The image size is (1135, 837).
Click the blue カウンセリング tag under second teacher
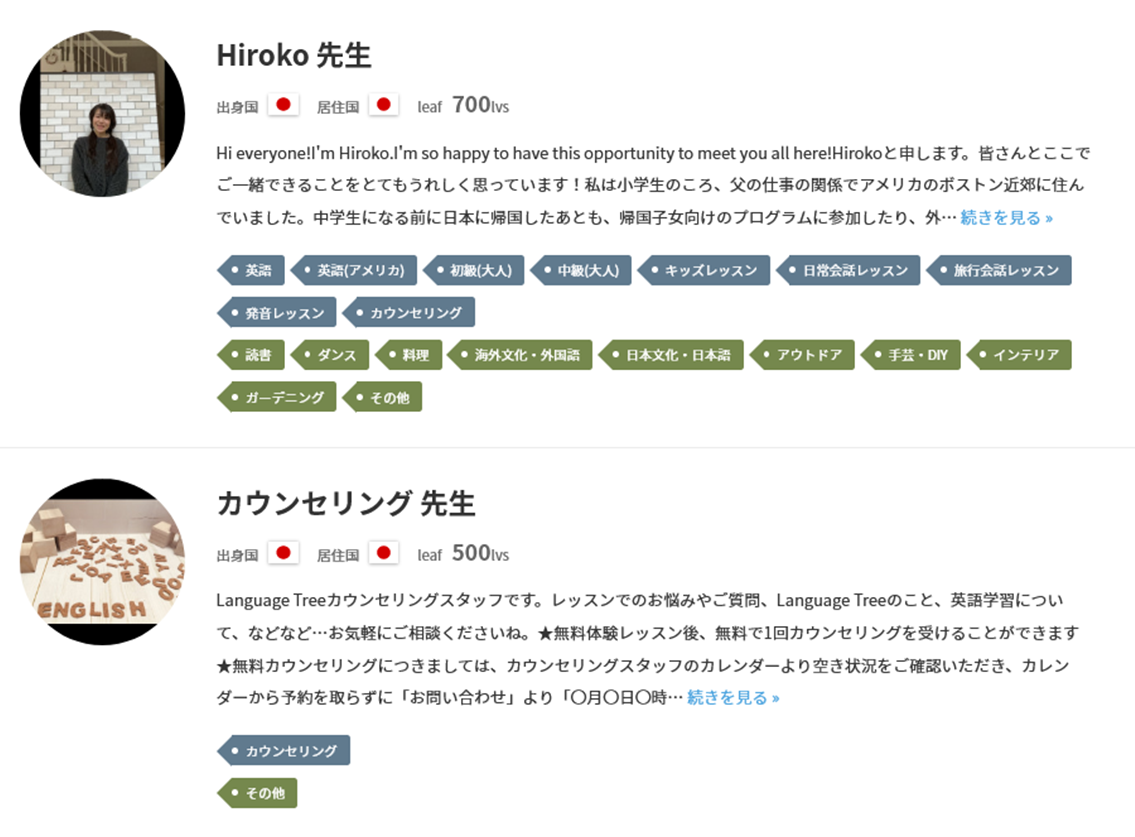click(284, 751)
